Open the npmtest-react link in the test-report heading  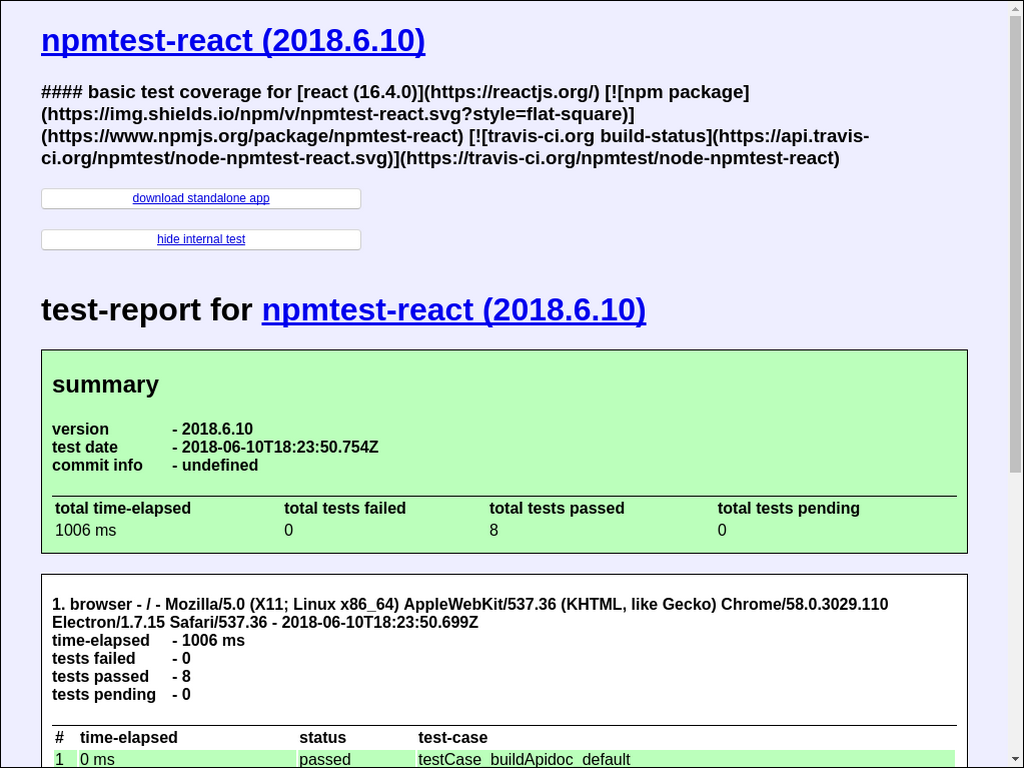pos(454,310)
